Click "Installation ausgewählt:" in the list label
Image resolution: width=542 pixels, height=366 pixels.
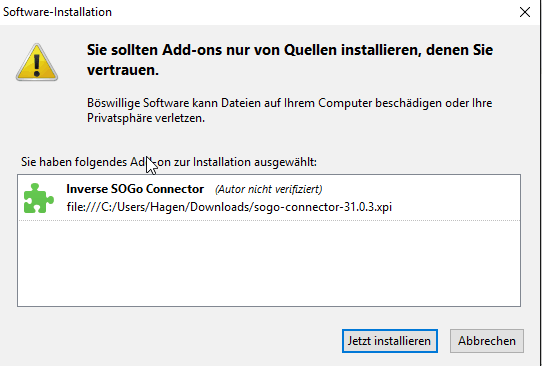point(255,162)
